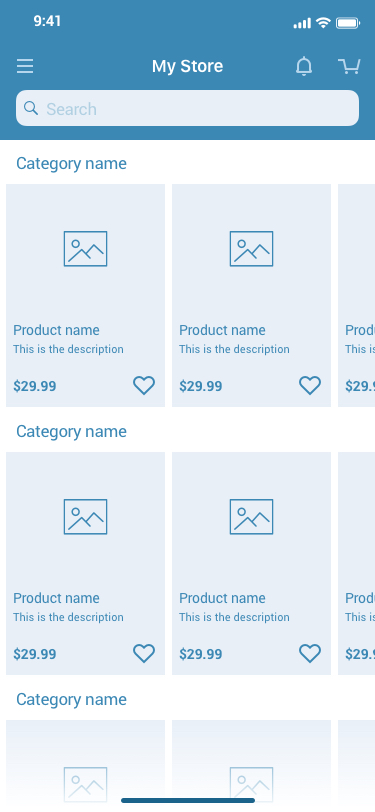Favorite first product in first category
The image size is (375, 812).
[x=144, y=386]
